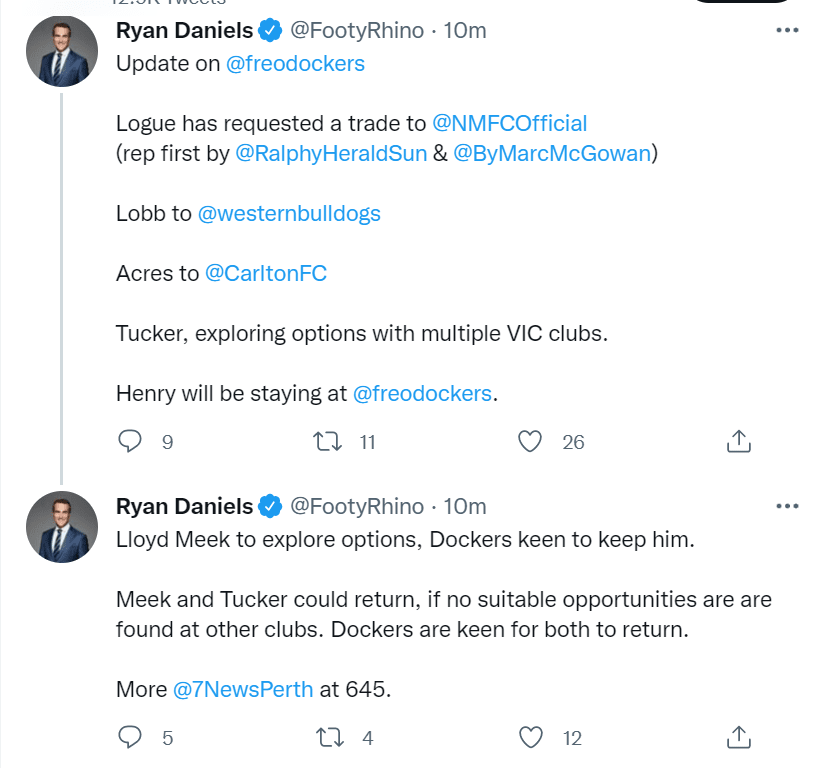
Task: Open the @NMFCOfficial mention link
Action: tap(509, 124)
